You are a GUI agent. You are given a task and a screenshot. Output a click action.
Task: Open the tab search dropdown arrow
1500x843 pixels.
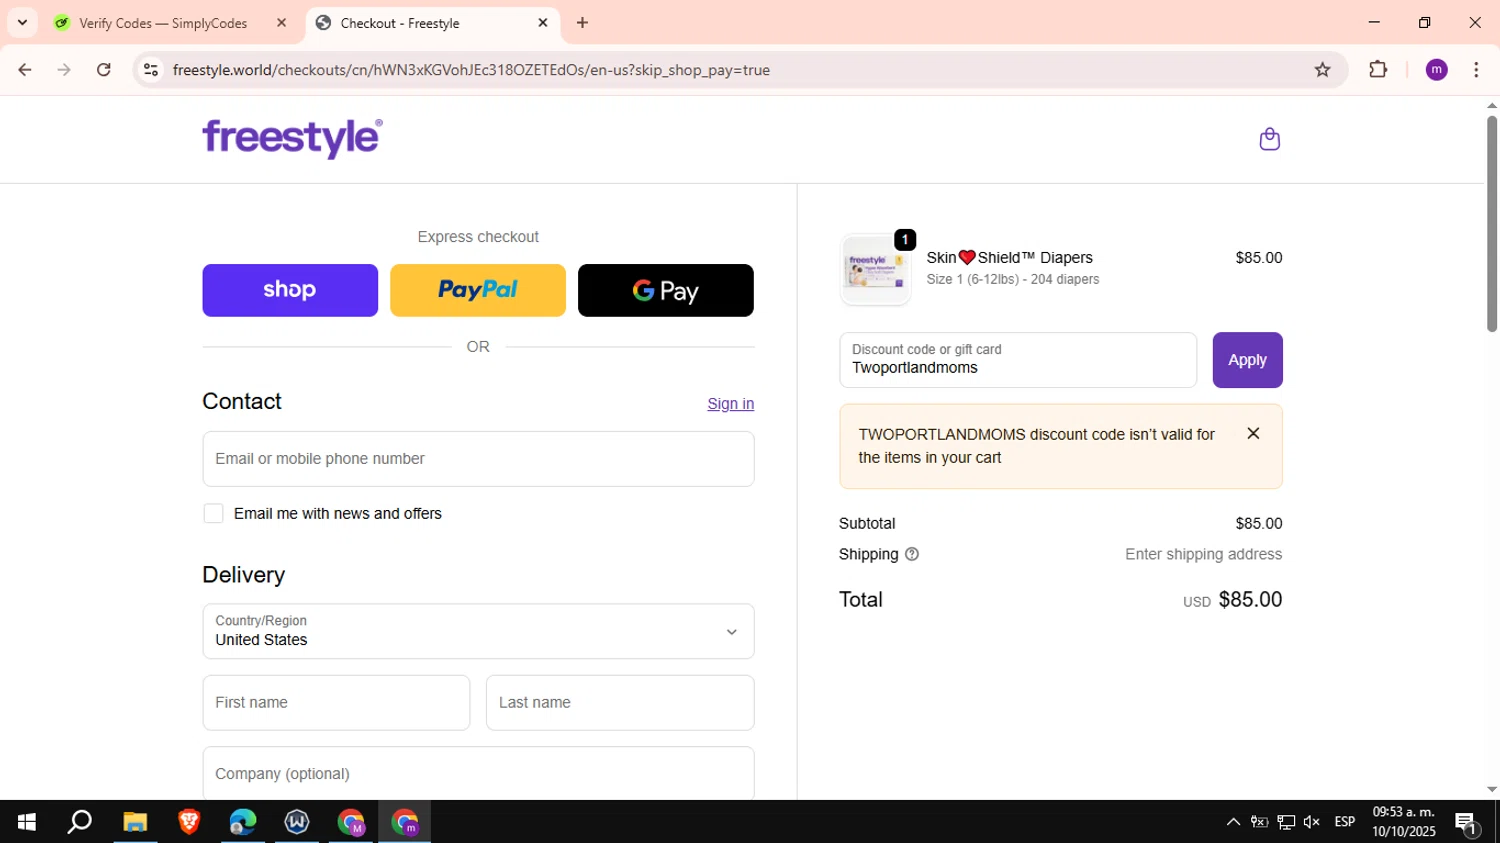pyautogui.click(x=22, y=23)
